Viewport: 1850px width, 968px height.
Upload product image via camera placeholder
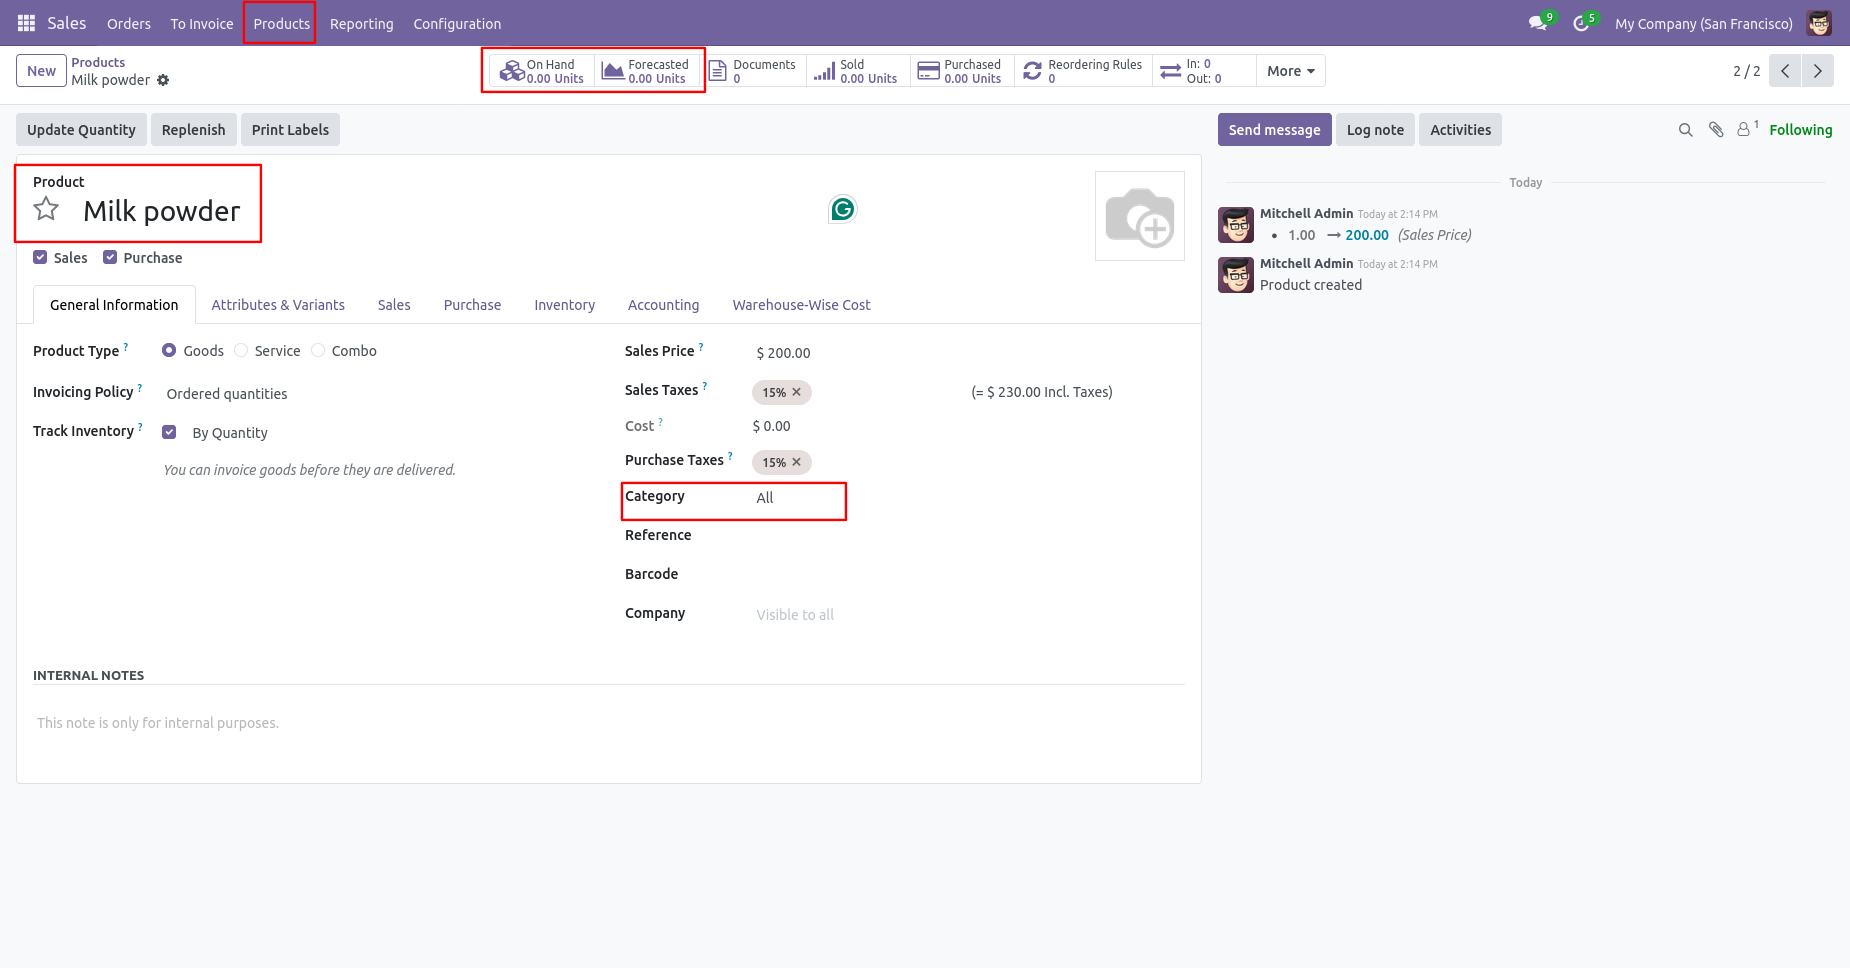[1140, 216]
